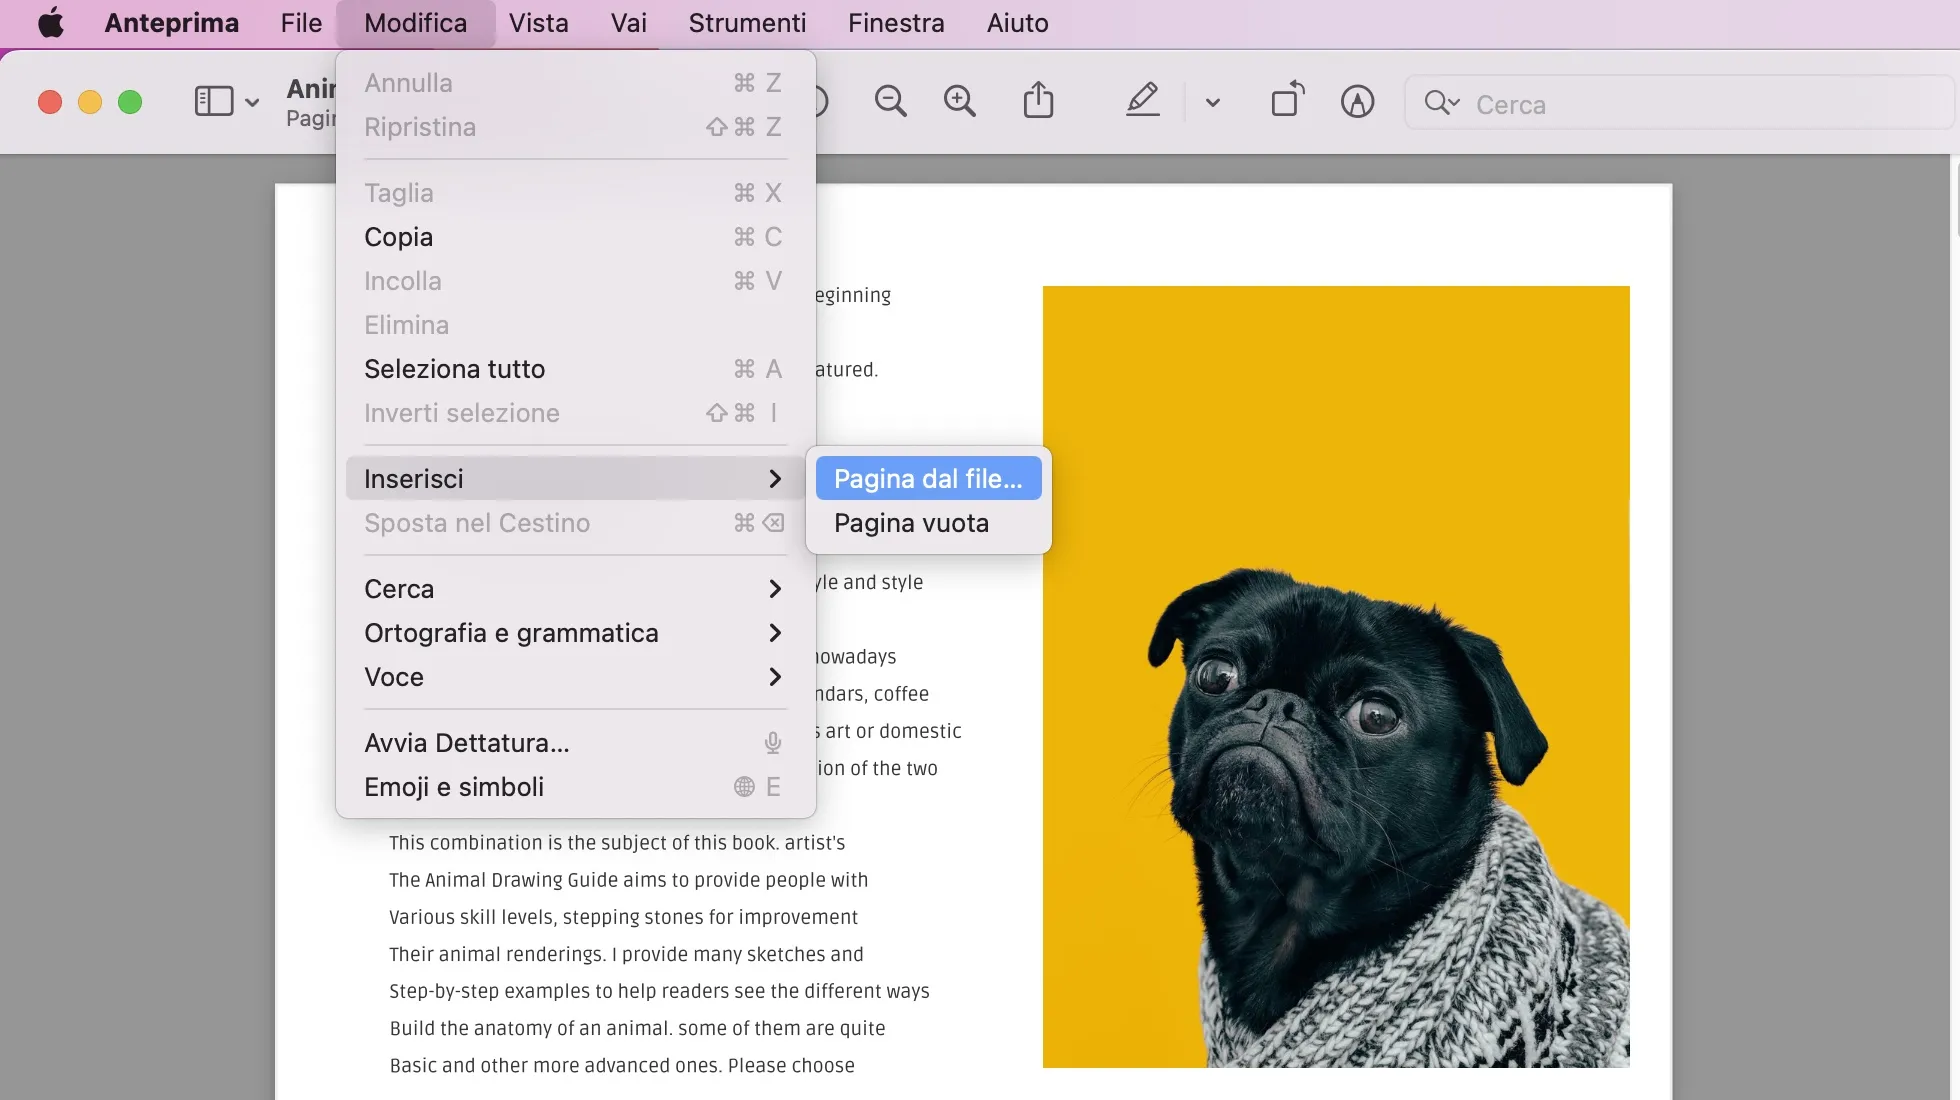Select 'Pagina vuota' menu item

[x=911, y=522]
